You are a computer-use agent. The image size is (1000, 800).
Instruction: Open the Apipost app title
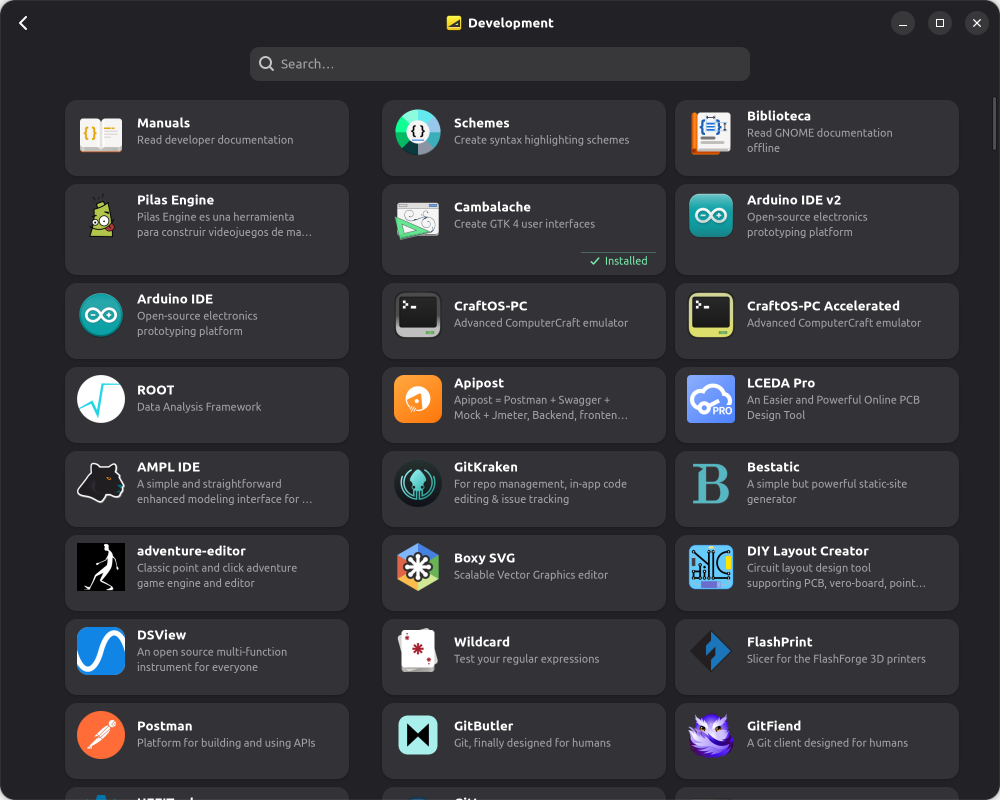tap(479, 383)
